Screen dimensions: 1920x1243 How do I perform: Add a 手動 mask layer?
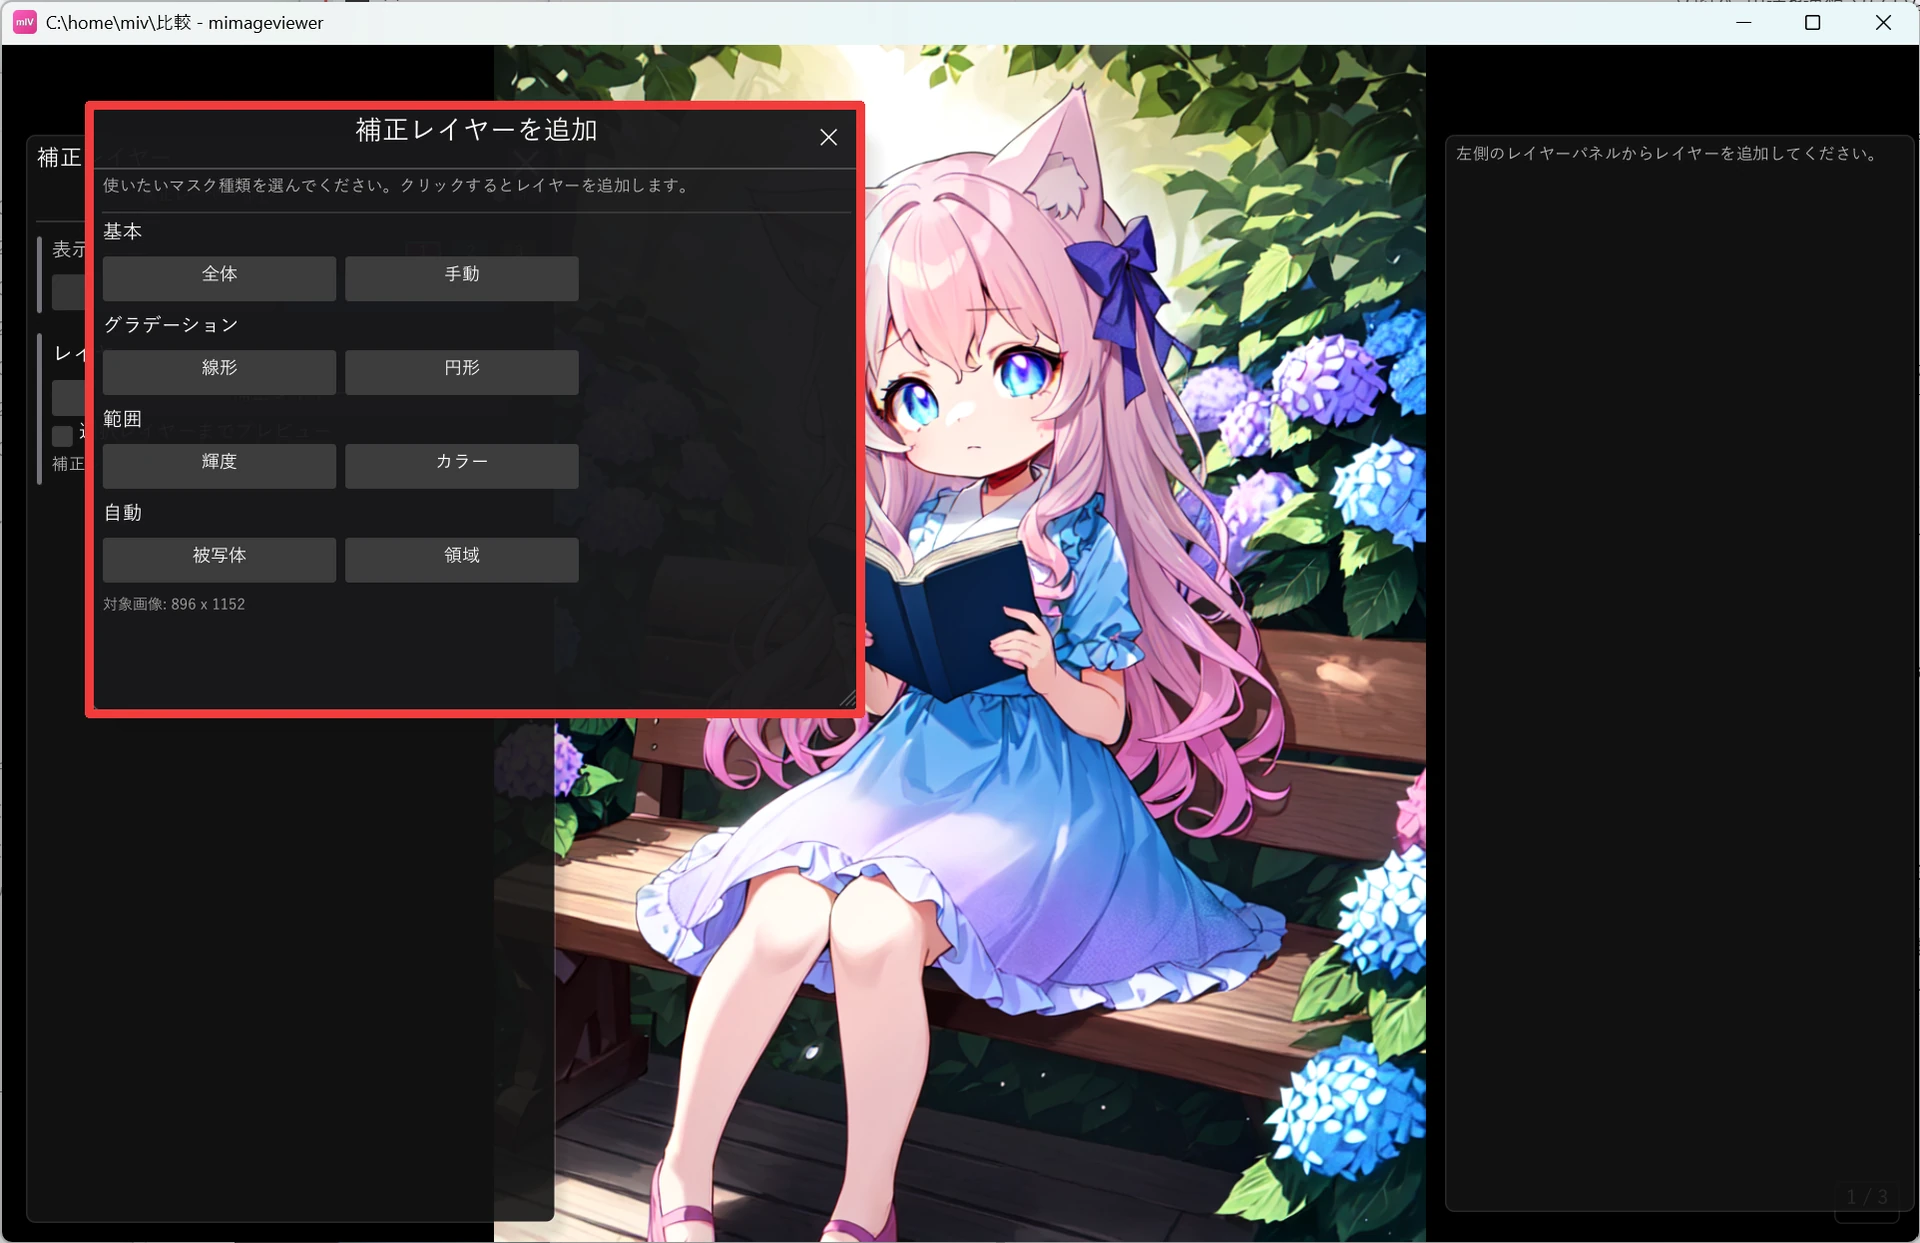click(x=462, y=277)
